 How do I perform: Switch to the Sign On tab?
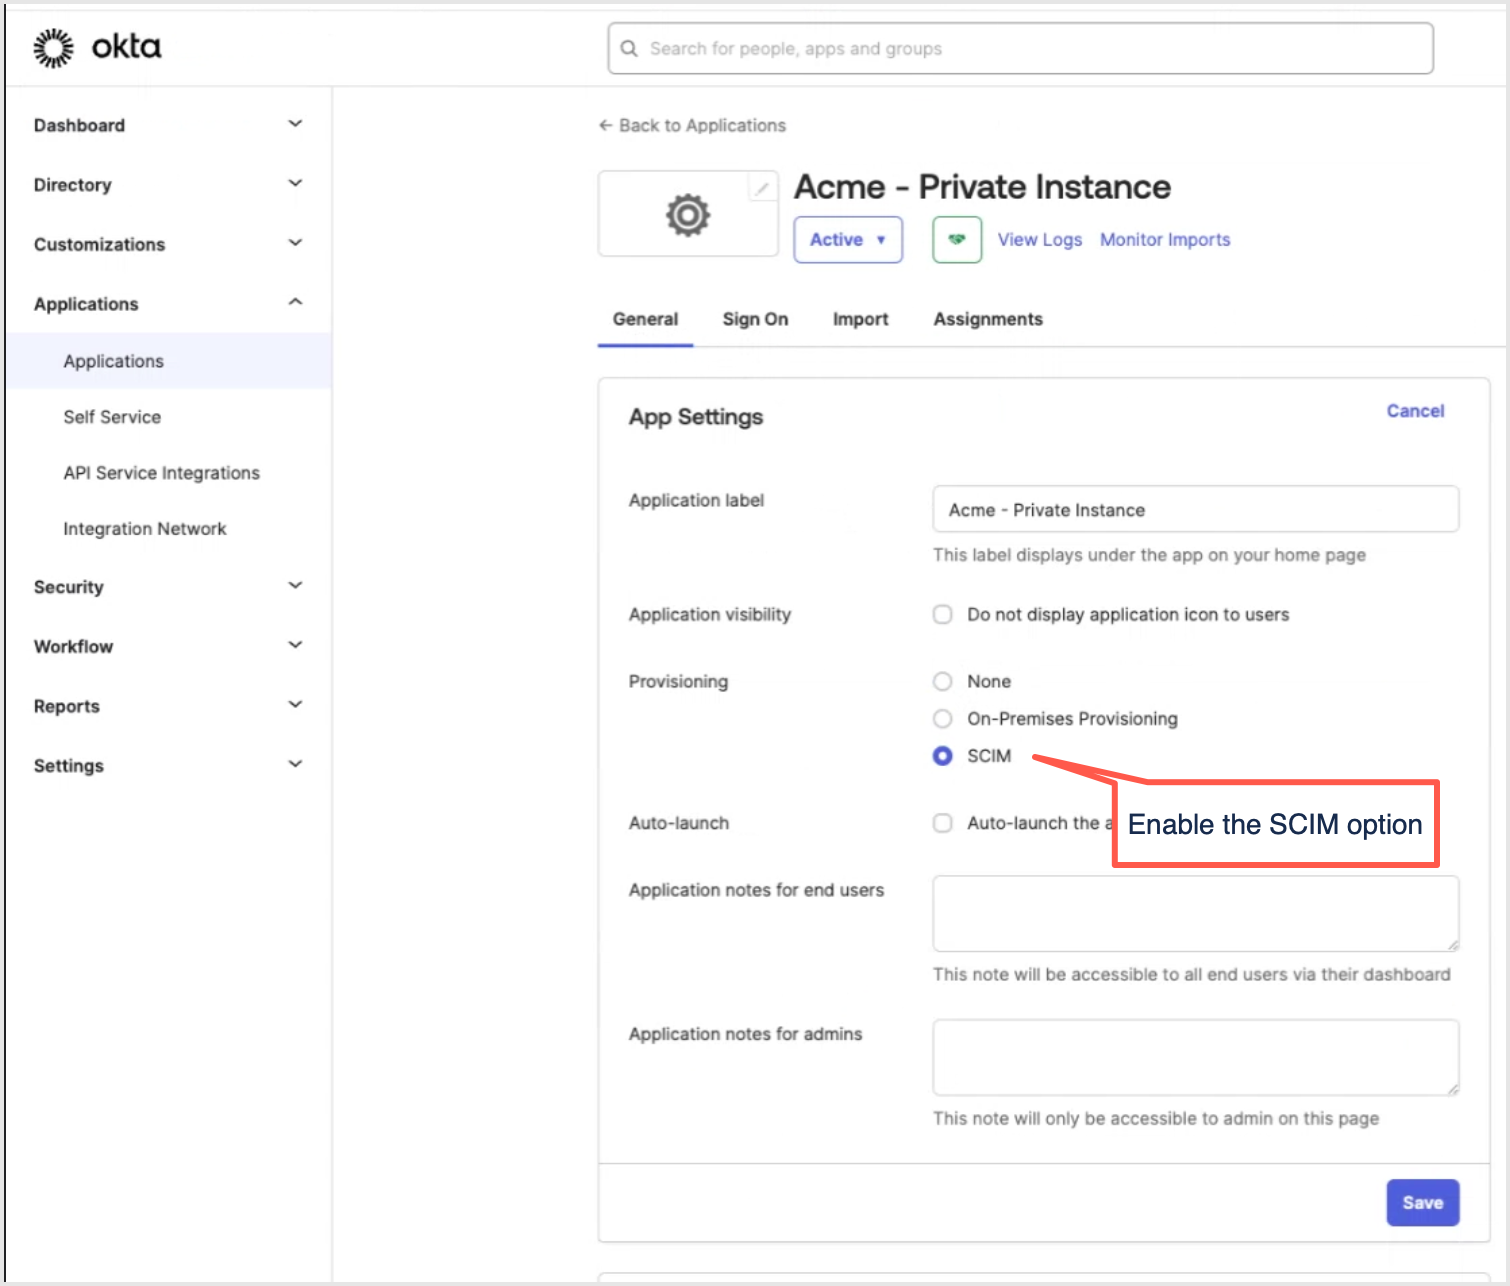[755, 319]
